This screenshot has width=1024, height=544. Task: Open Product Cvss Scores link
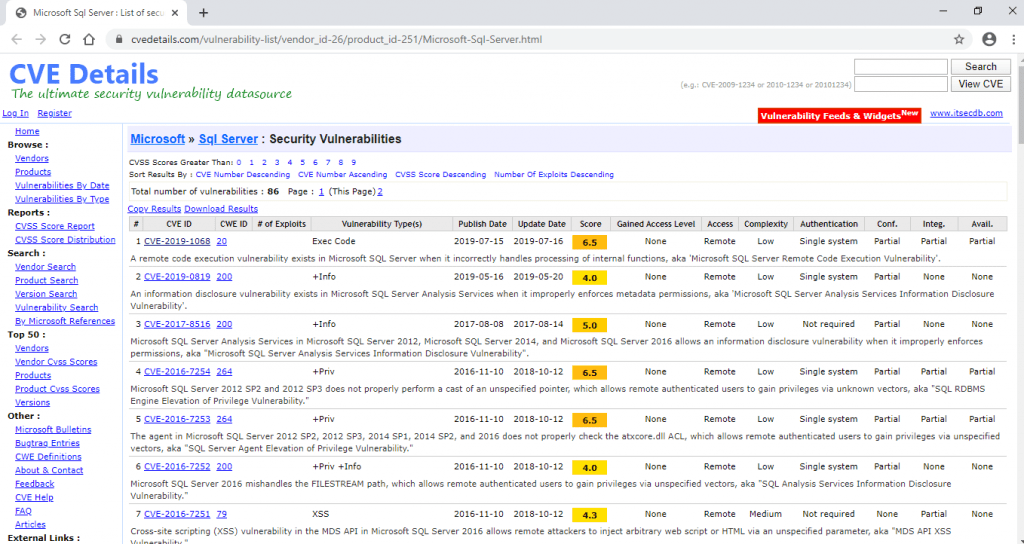(x=57, y=389)
